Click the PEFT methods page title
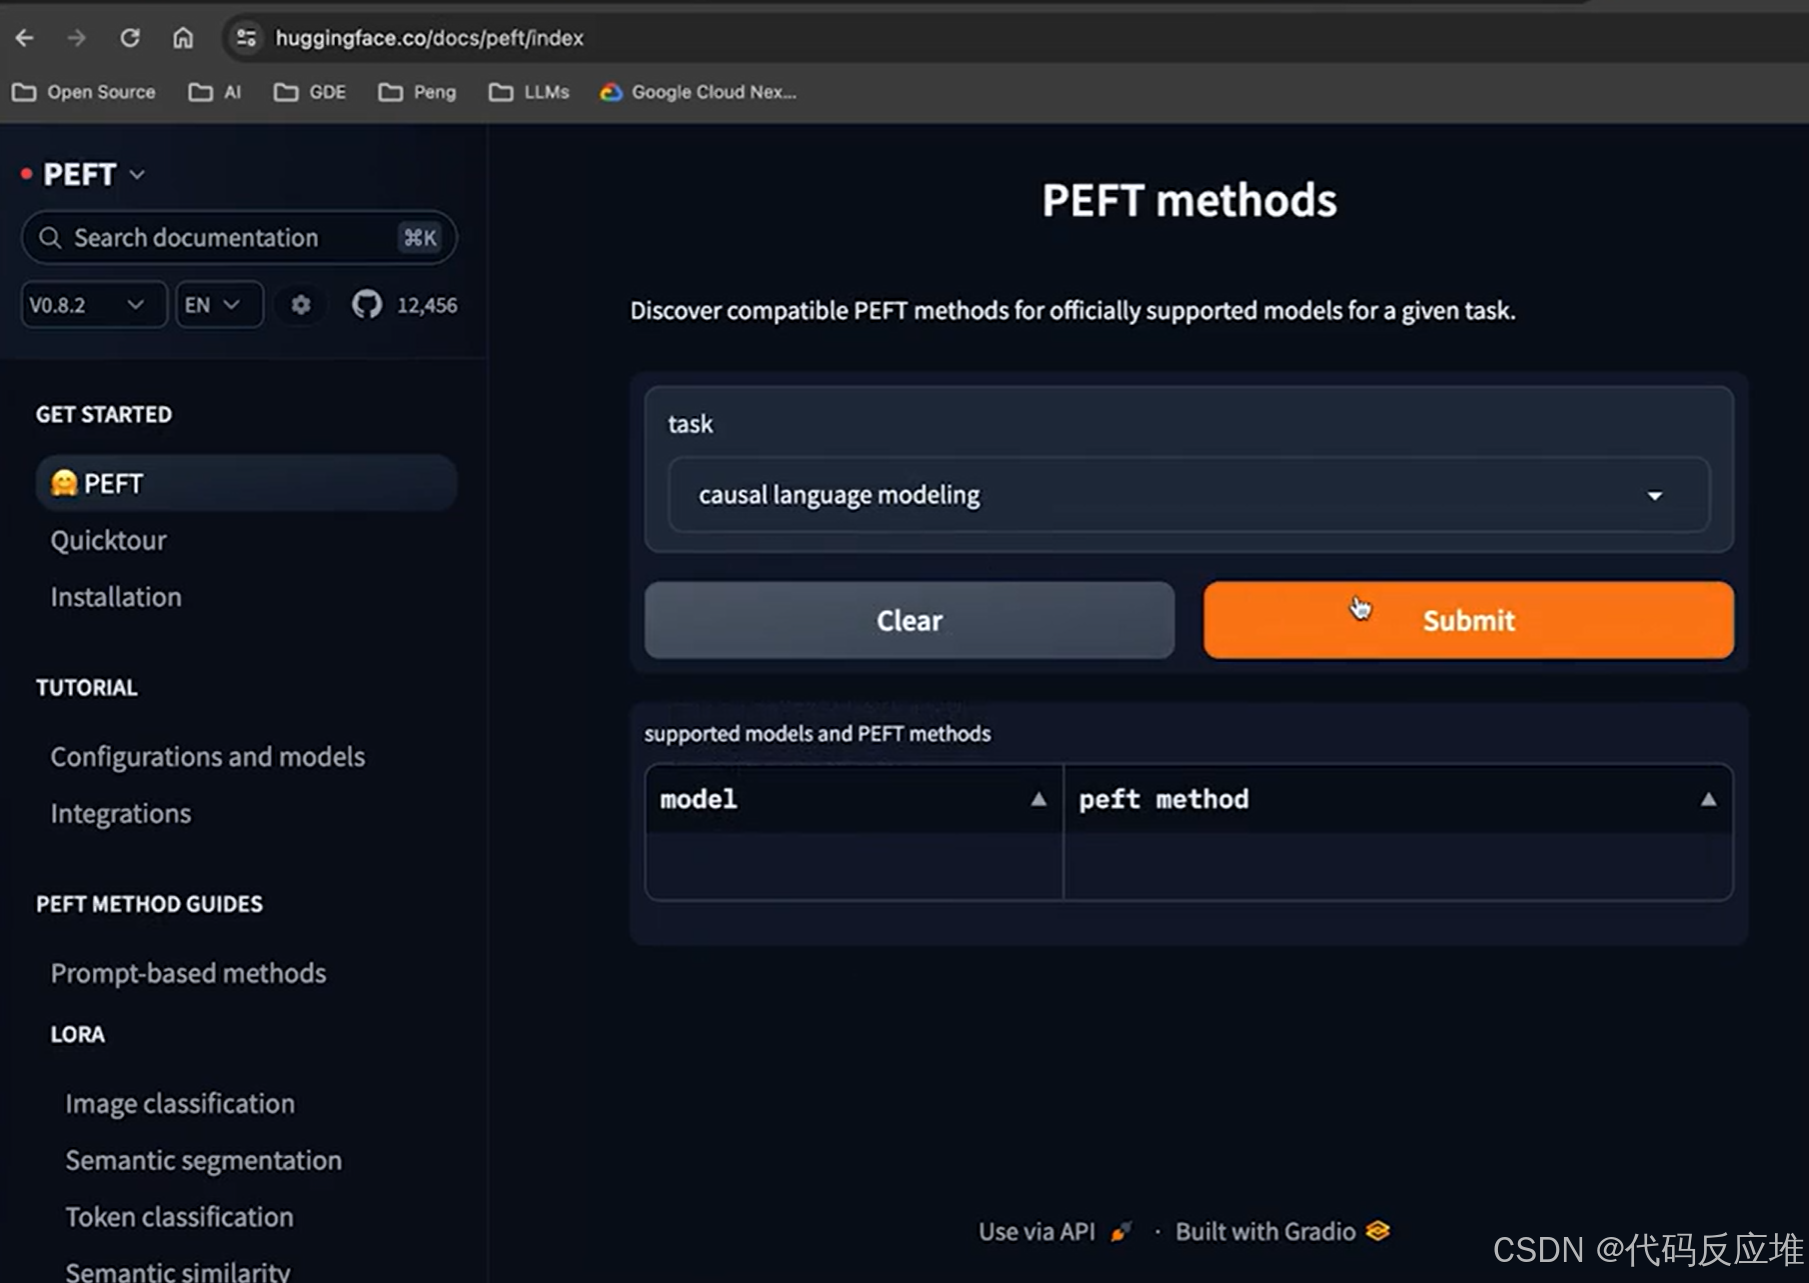Screen dimensions: 1809x1283 pos(1189,200)
